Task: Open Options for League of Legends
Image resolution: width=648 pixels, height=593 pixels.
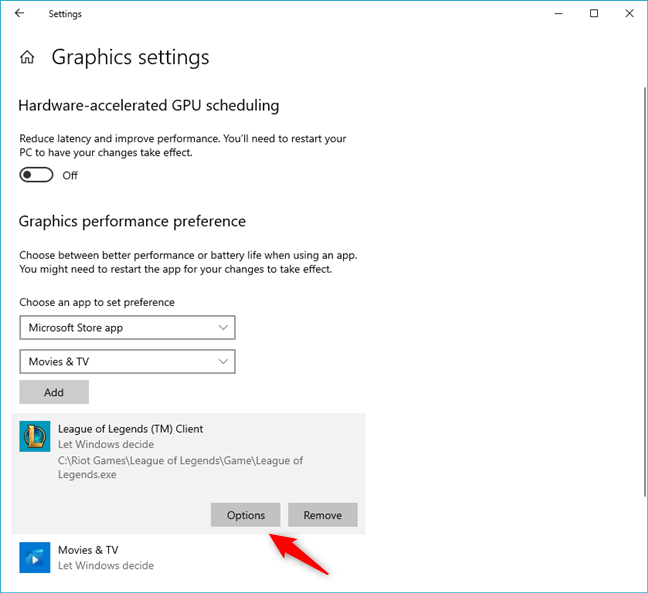Action: (245, 515)
